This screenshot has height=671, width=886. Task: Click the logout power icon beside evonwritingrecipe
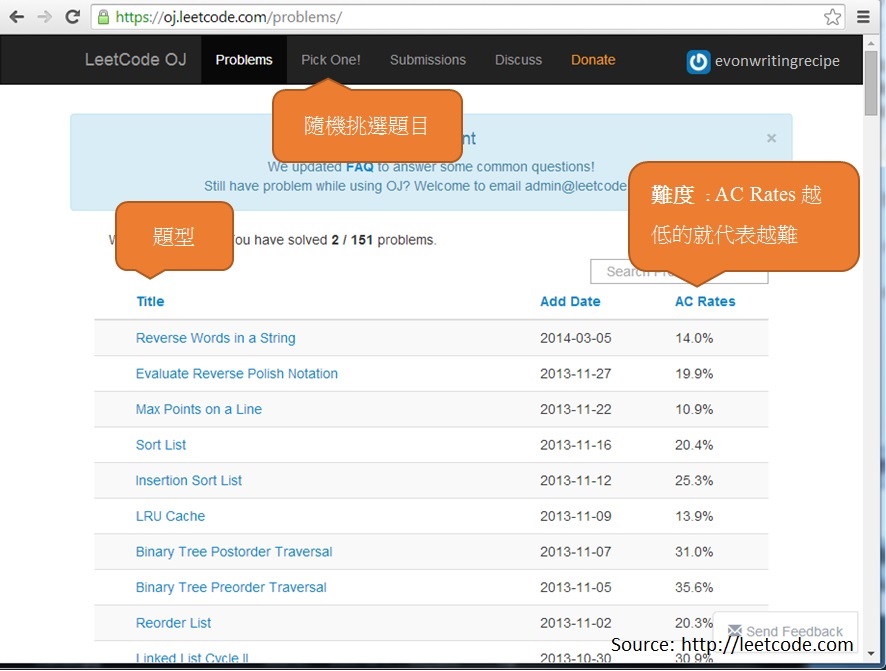[698, 61]
